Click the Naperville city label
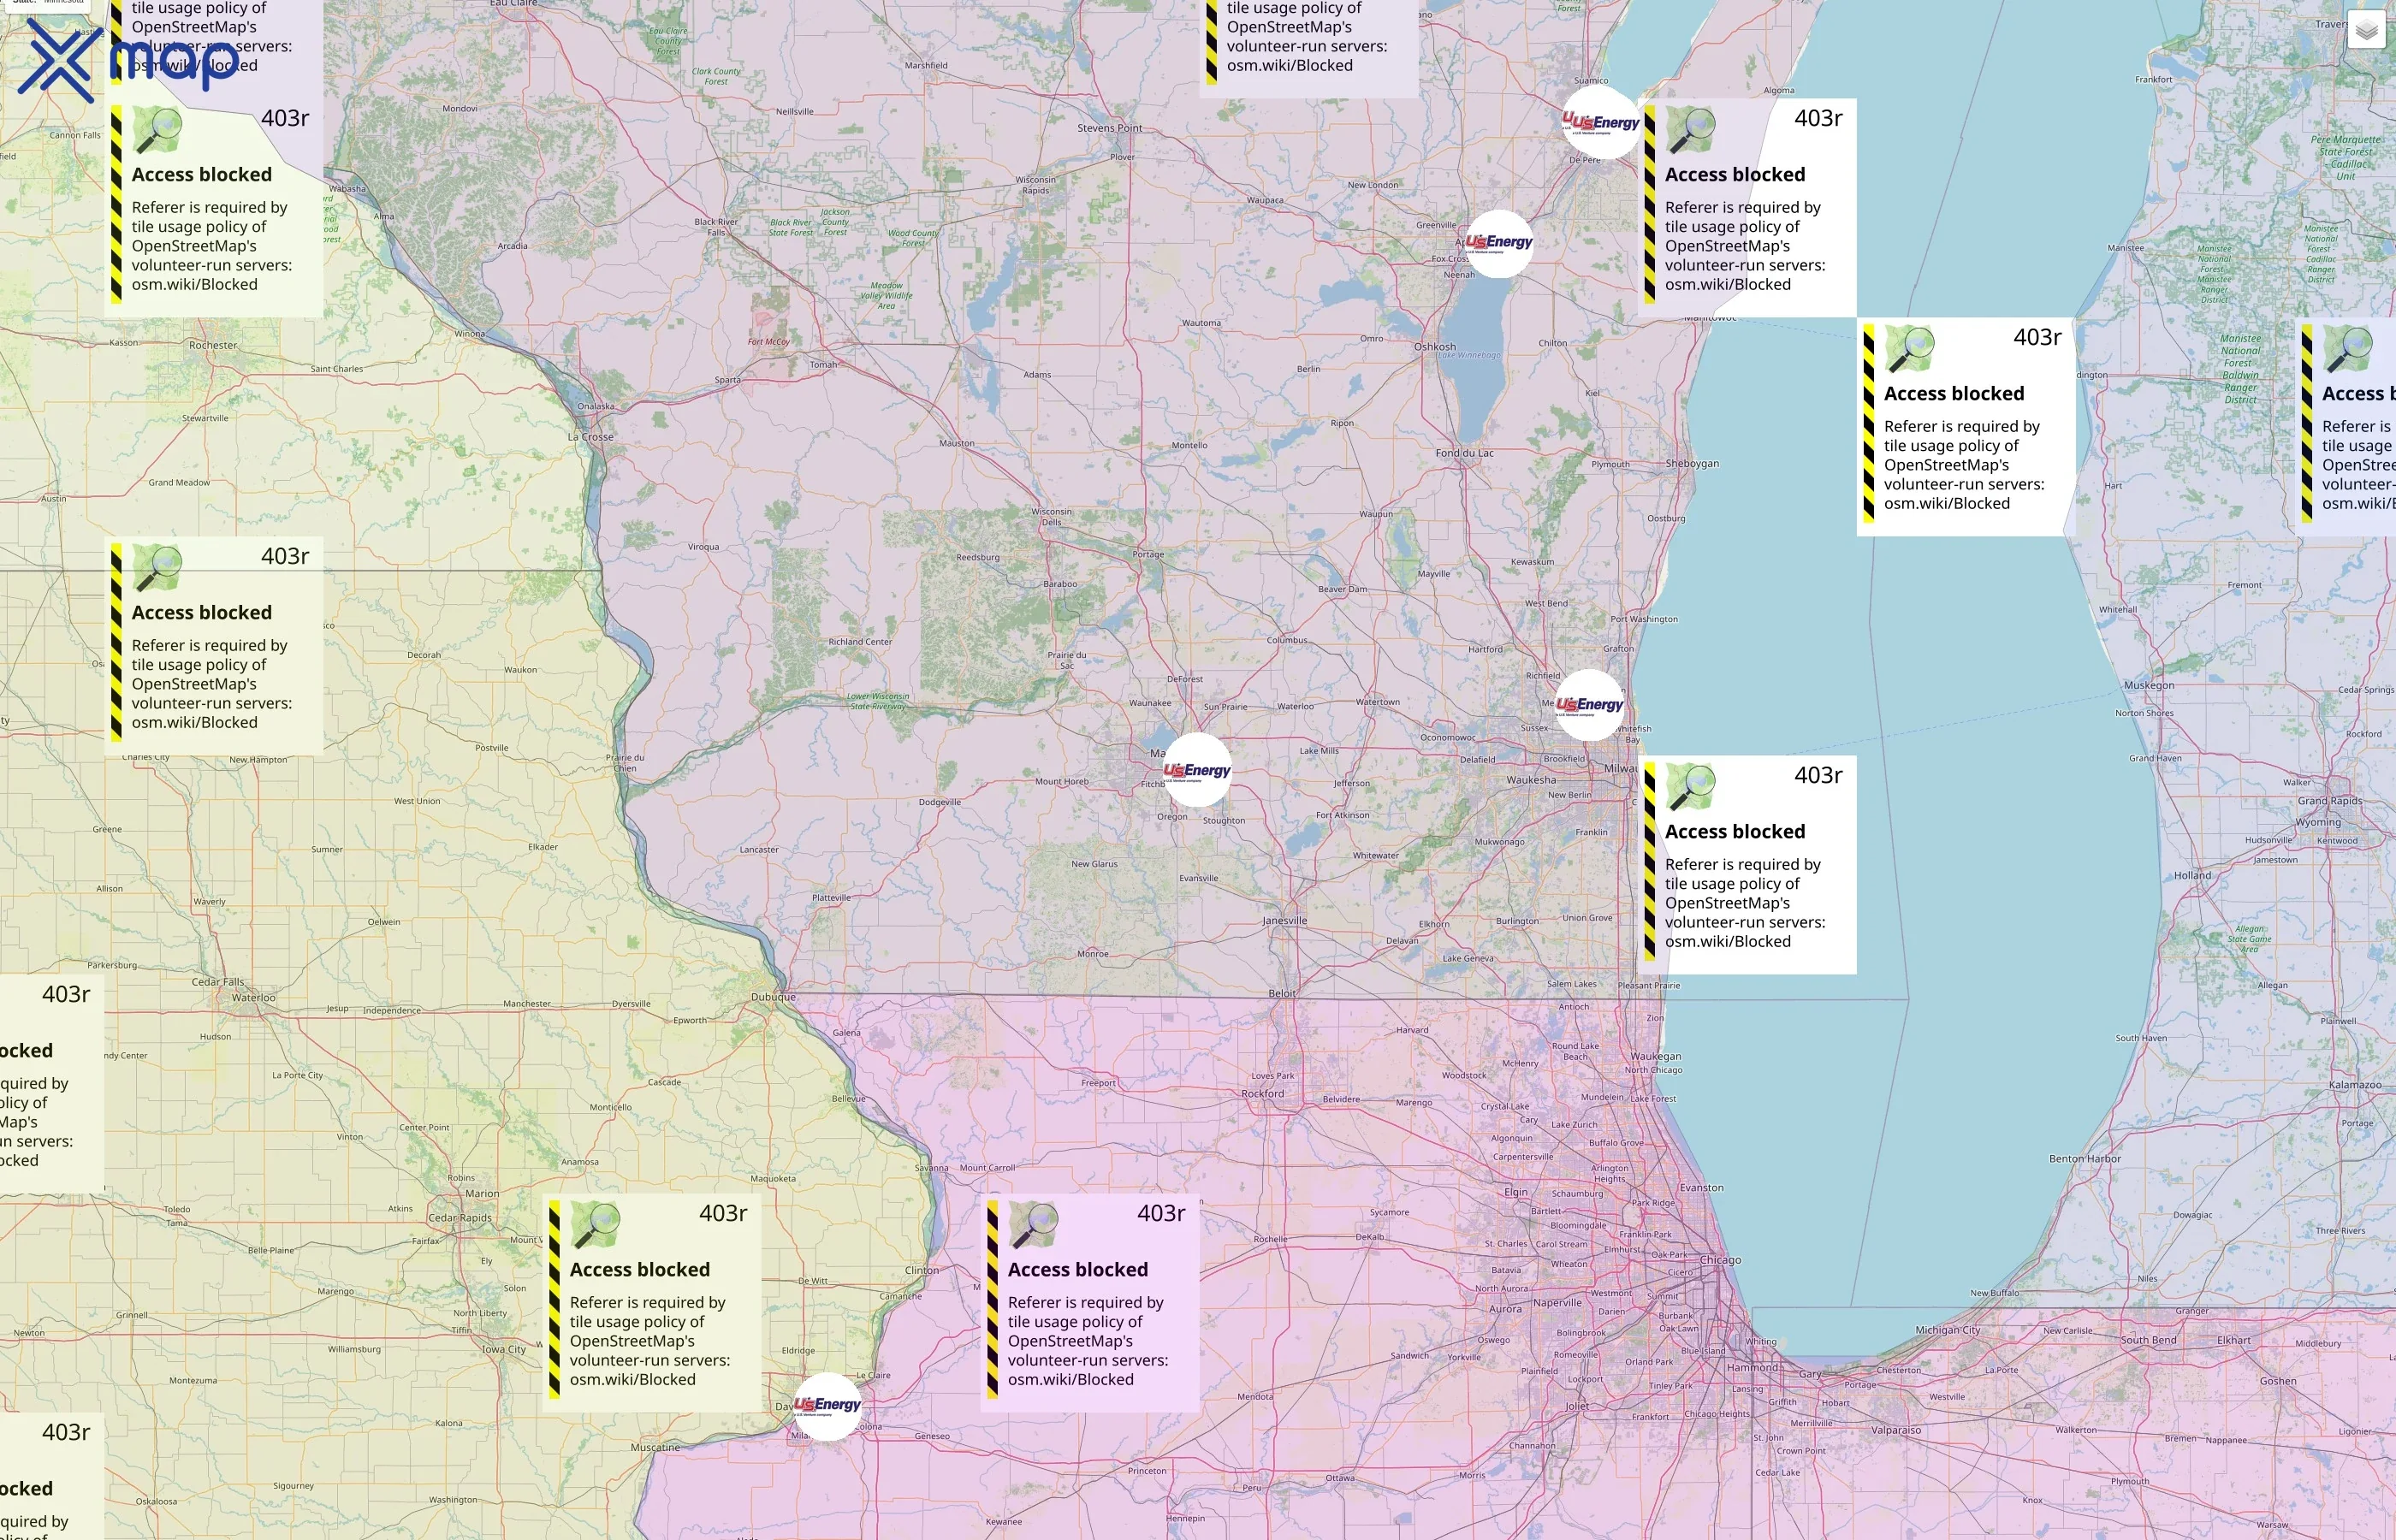Image resolution: width=2396 pixels, height=1540 pixels. [1557, 1303]
